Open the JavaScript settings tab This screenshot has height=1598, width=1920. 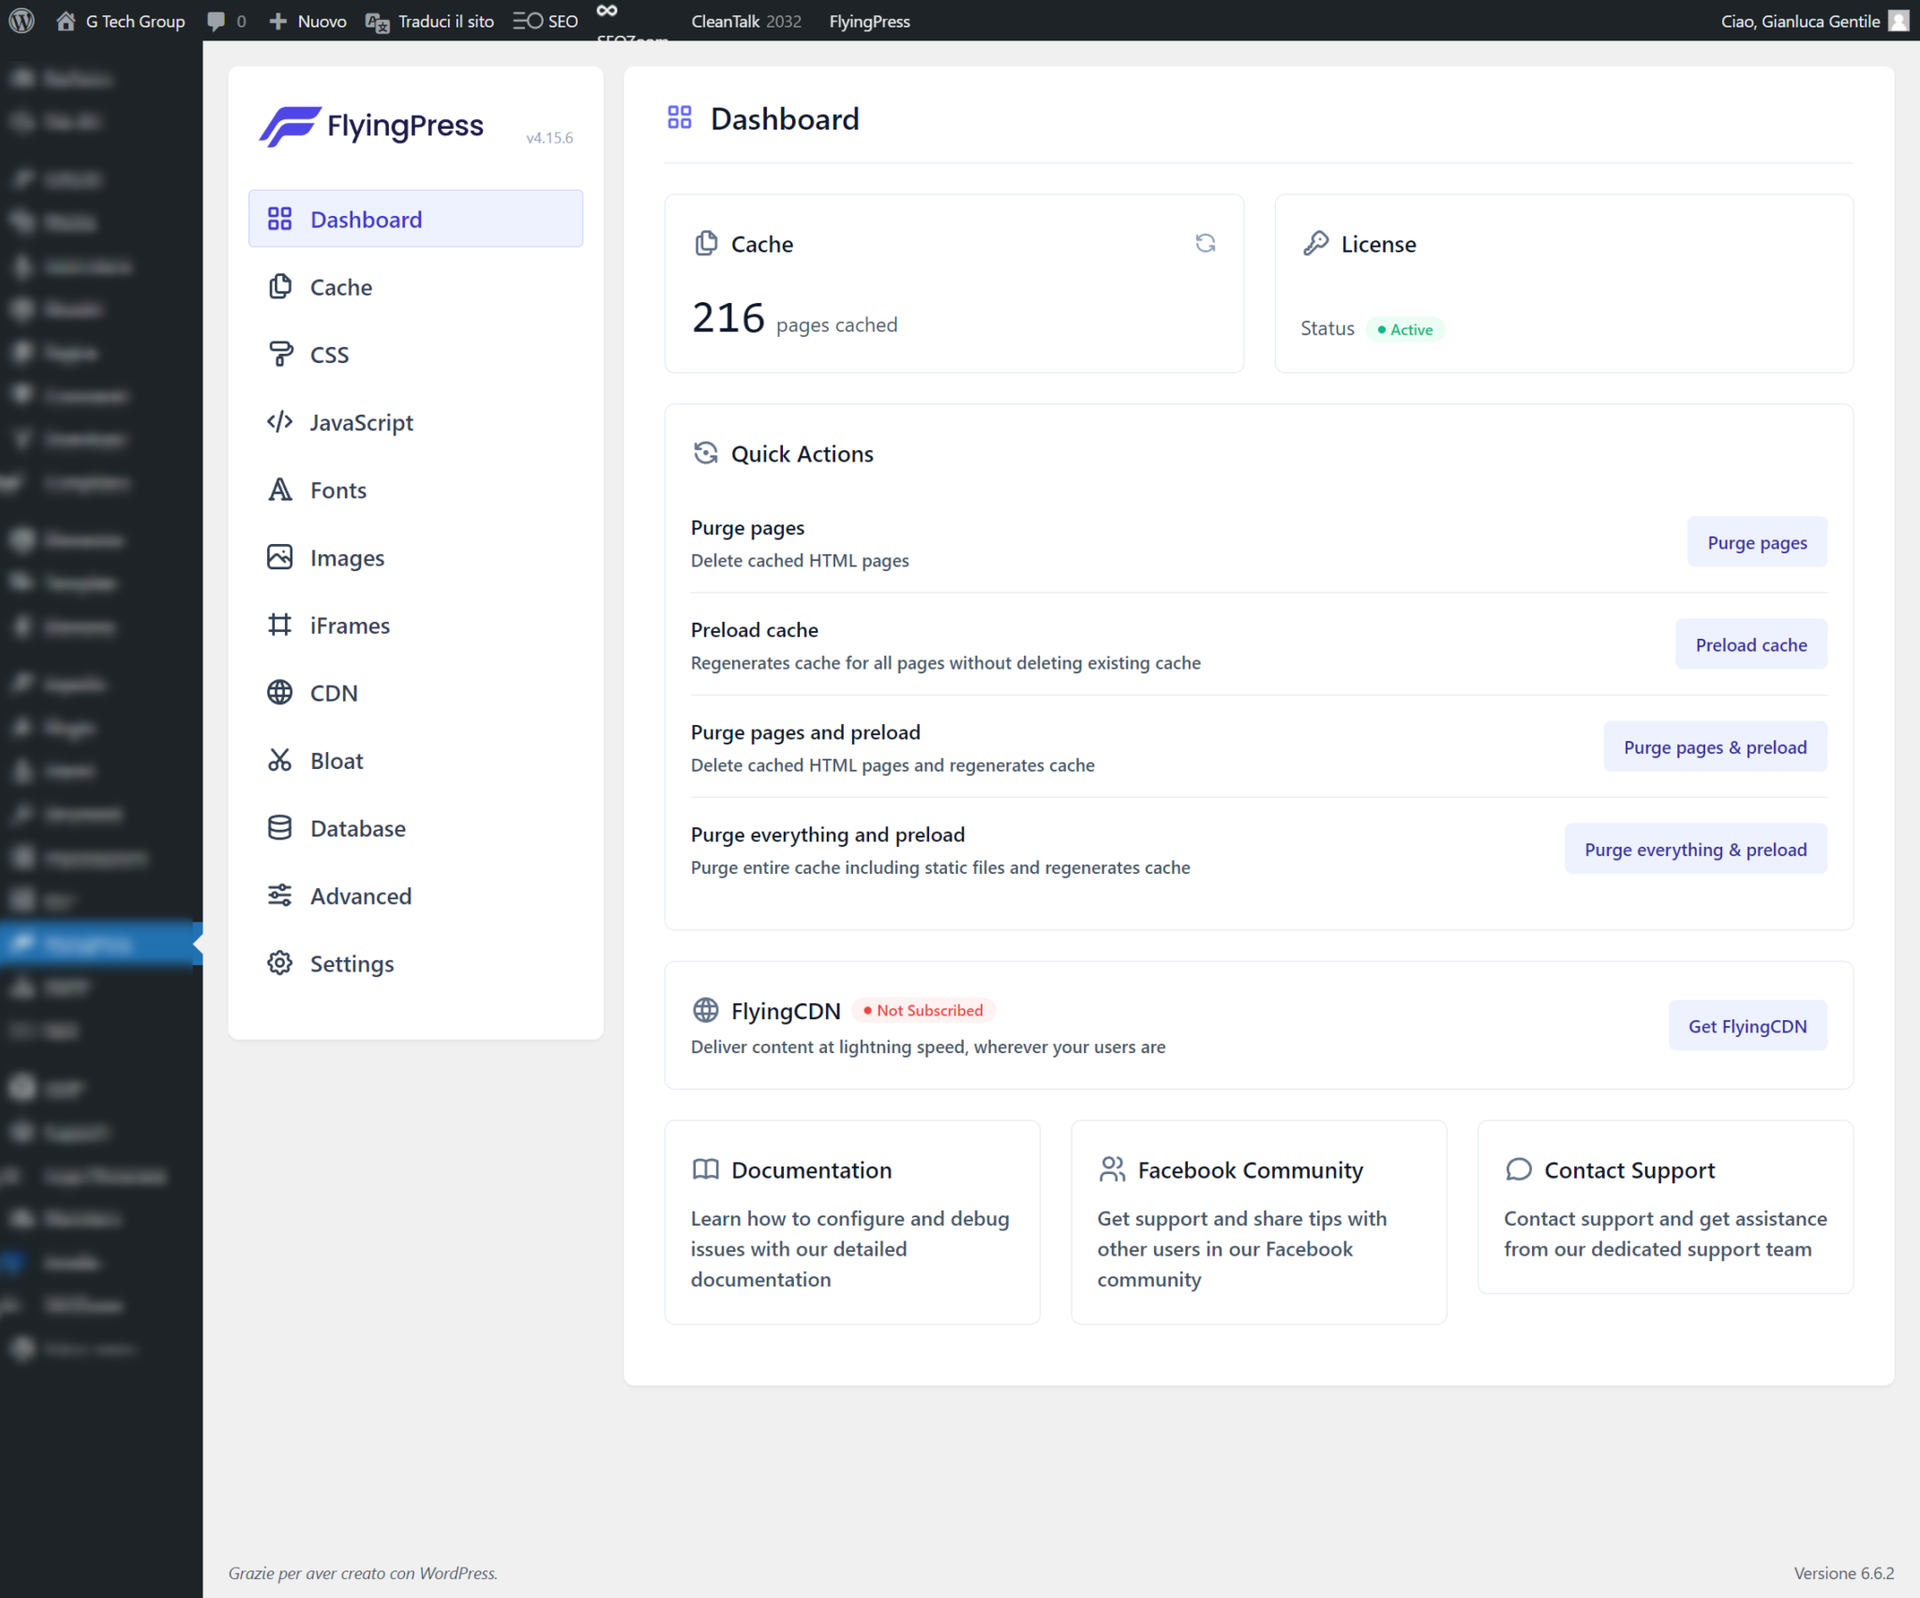click(361, 422)
